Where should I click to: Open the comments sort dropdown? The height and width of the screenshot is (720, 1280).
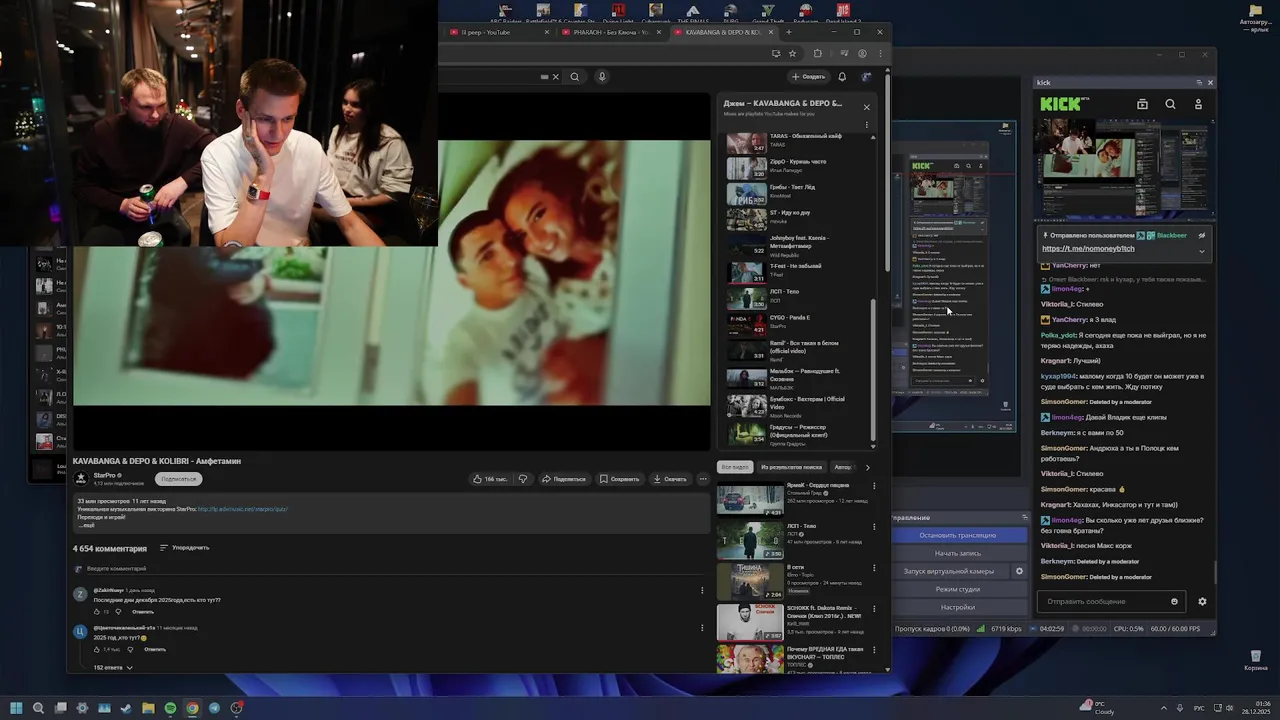[185, 548]
